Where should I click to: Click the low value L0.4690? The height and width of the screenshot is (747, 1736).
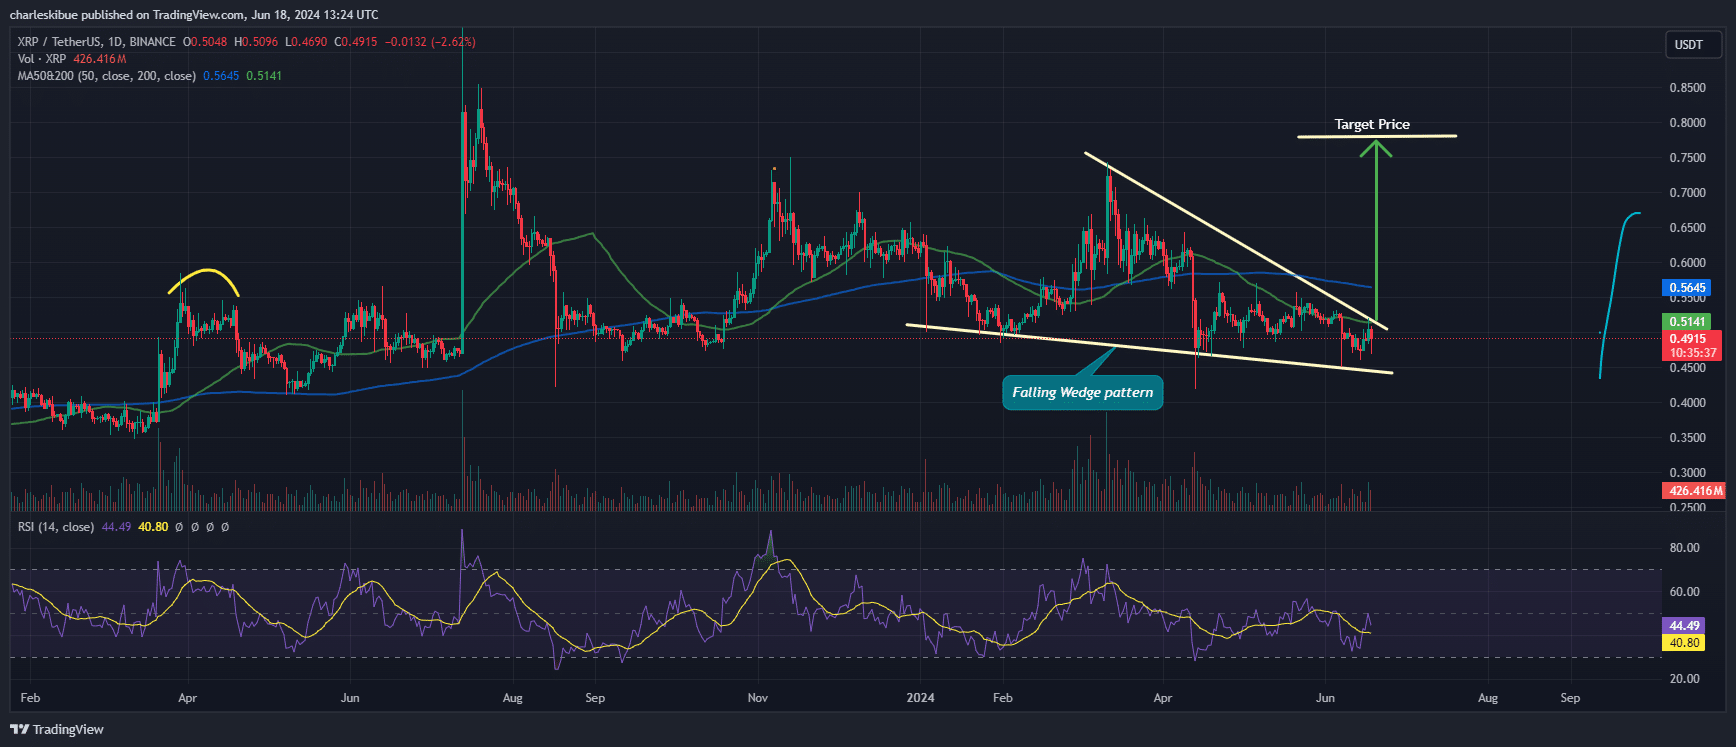(306, 42)
